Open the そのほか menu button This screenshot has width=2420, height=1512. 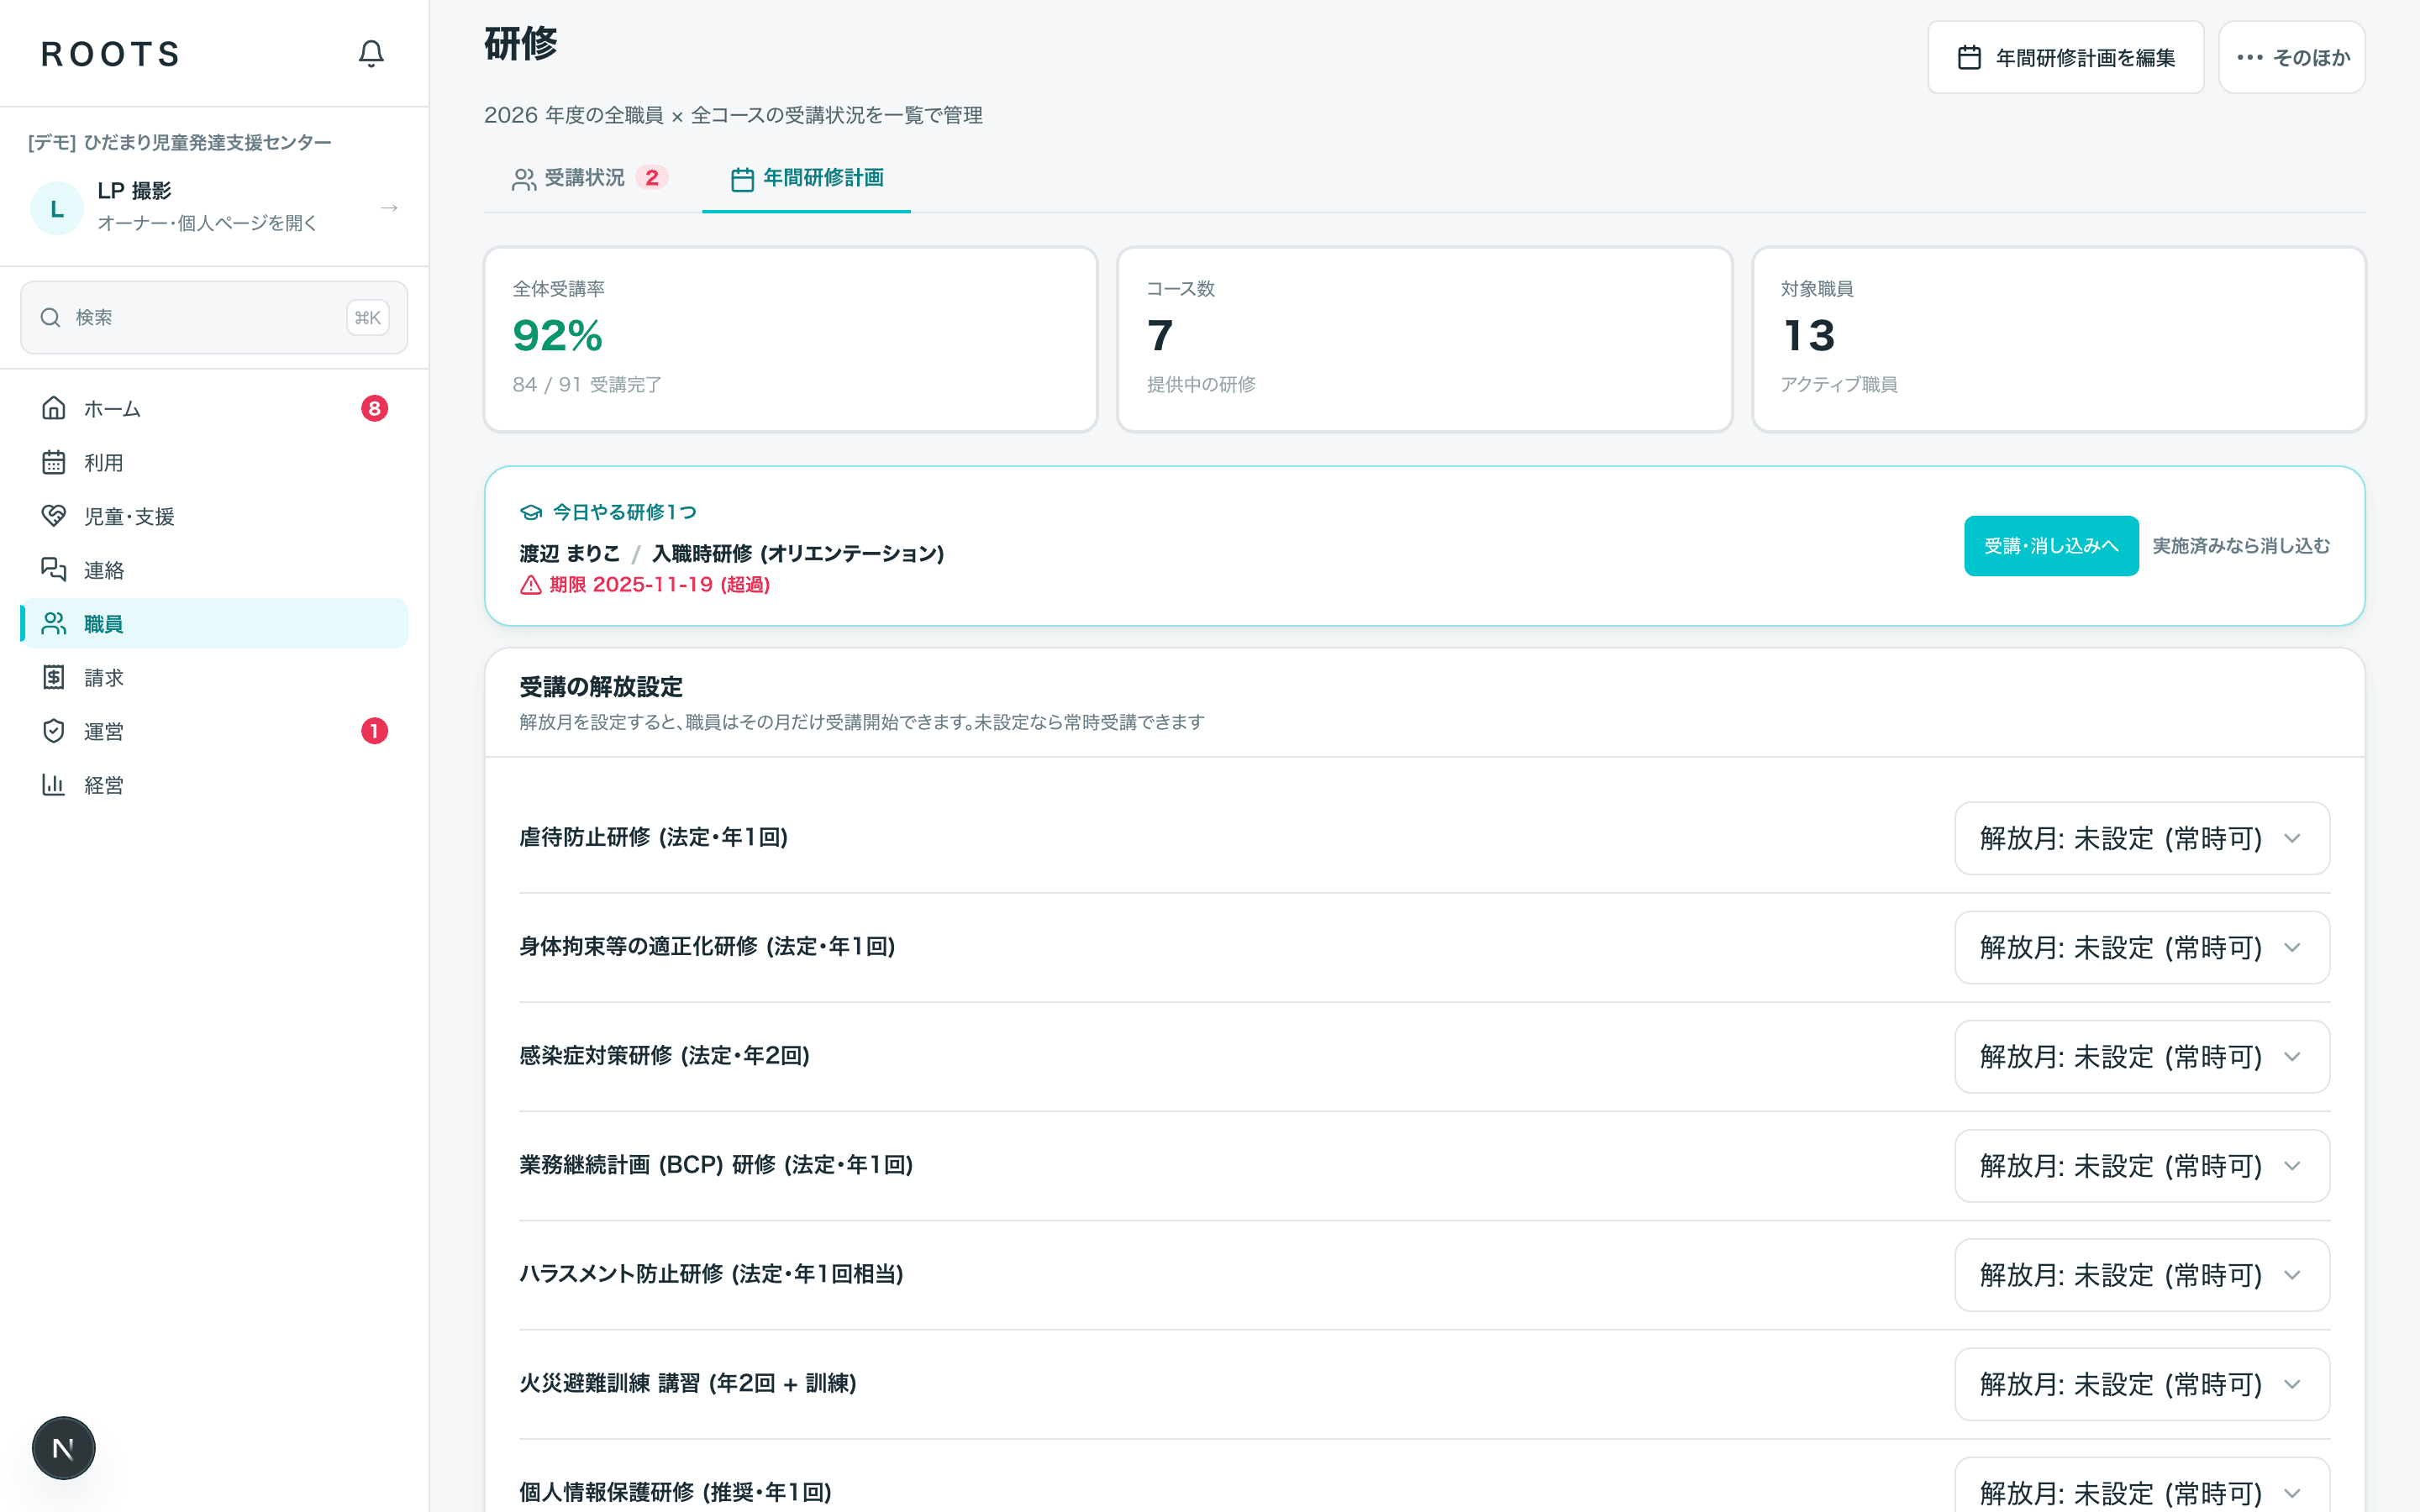(2292, 57)
